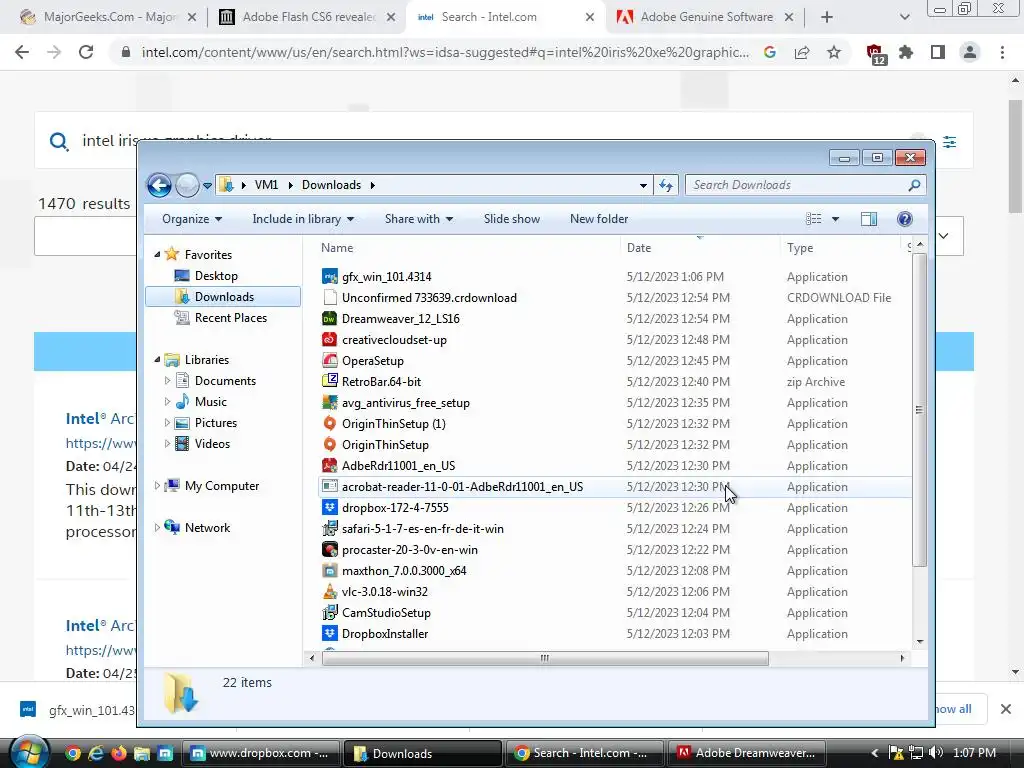Click the CamStudioSetup file icon
The height and width of the screenshot is (768, 1024).
(330, 613)
